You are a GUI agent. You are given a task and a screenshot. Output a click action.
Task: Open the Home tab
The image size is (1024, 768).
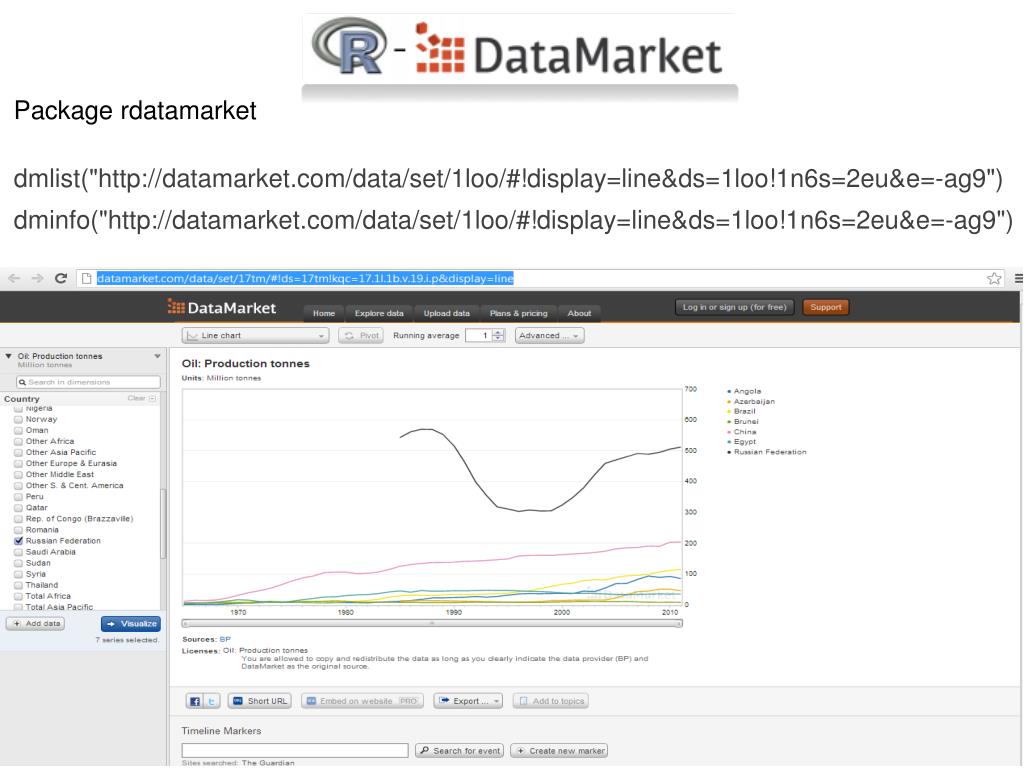tap(324, 313)
